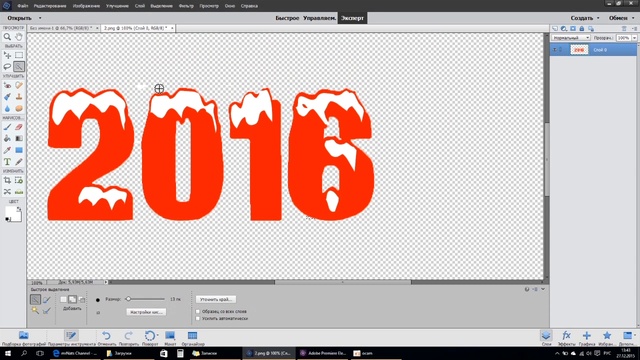Select the Sponge tool
The width and height of the screenshot is (640, 360).
[19, 108]
